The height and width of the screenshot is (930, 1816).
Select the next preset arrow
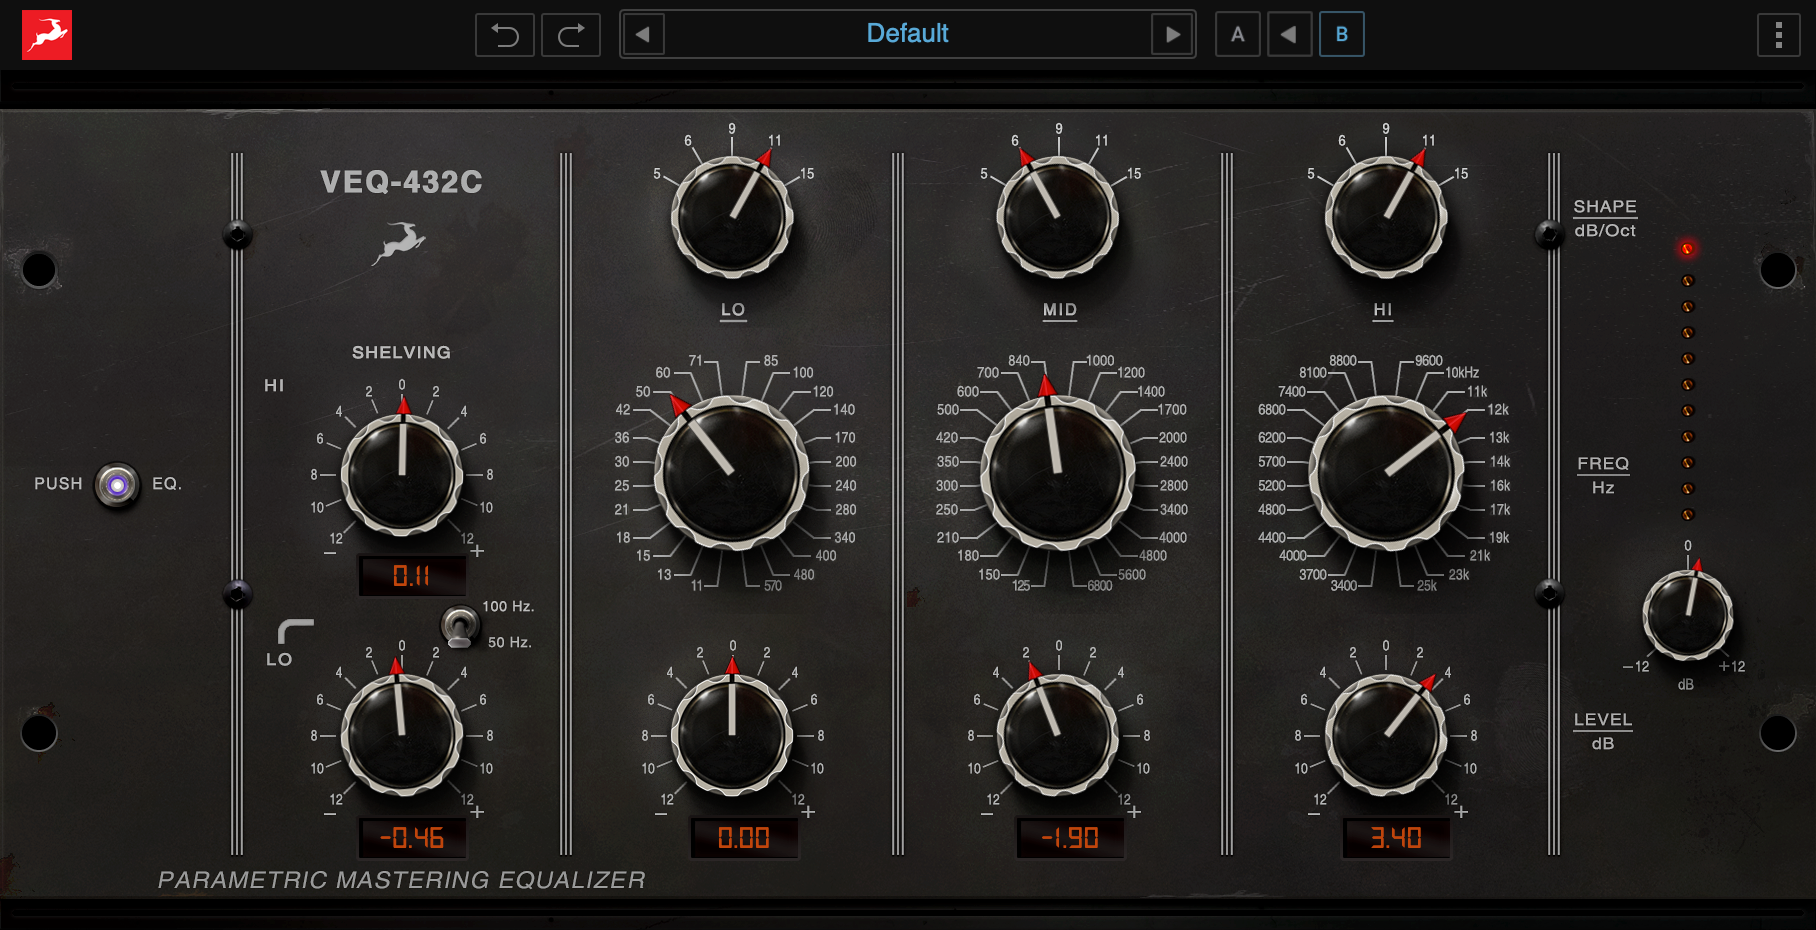(1173, 35)
